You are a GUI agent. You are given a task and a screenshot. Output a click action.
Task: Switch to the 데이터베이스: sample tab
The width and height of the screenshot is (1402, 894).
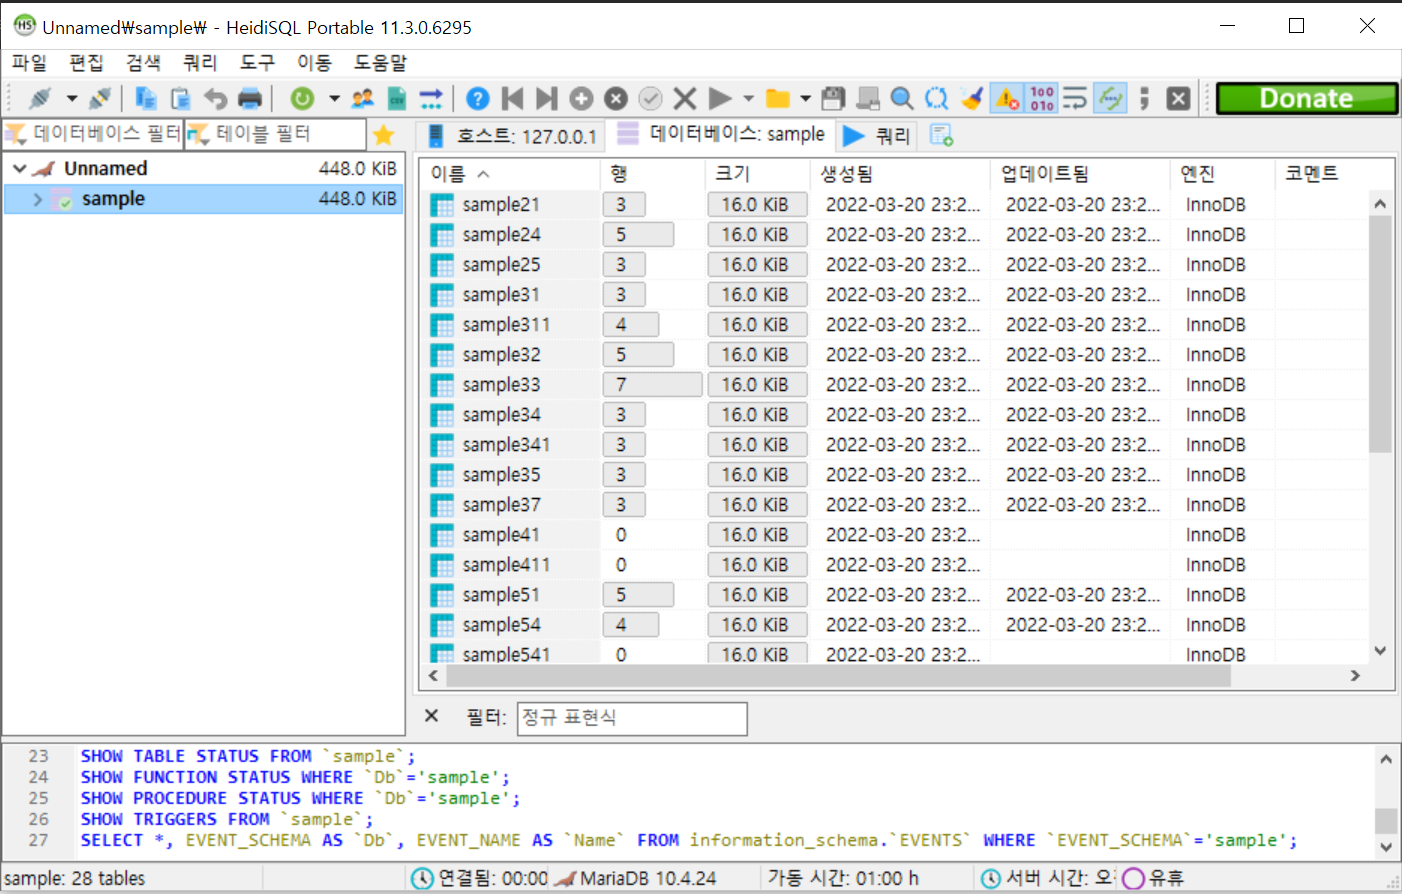tap(721, 134)
